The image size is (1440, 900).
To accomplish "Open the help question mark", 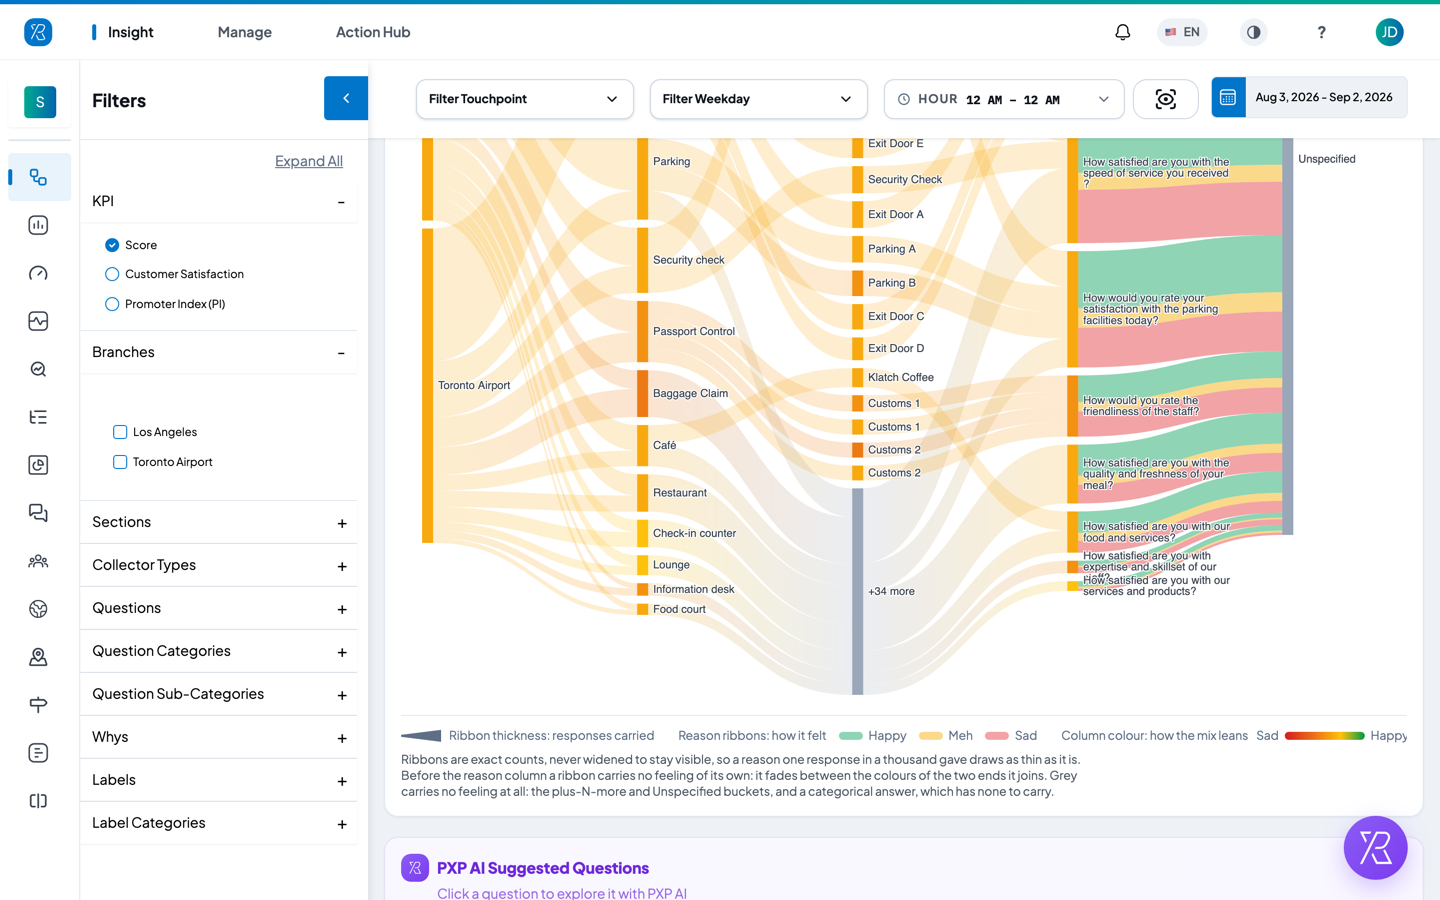I will coord(1321,32).
